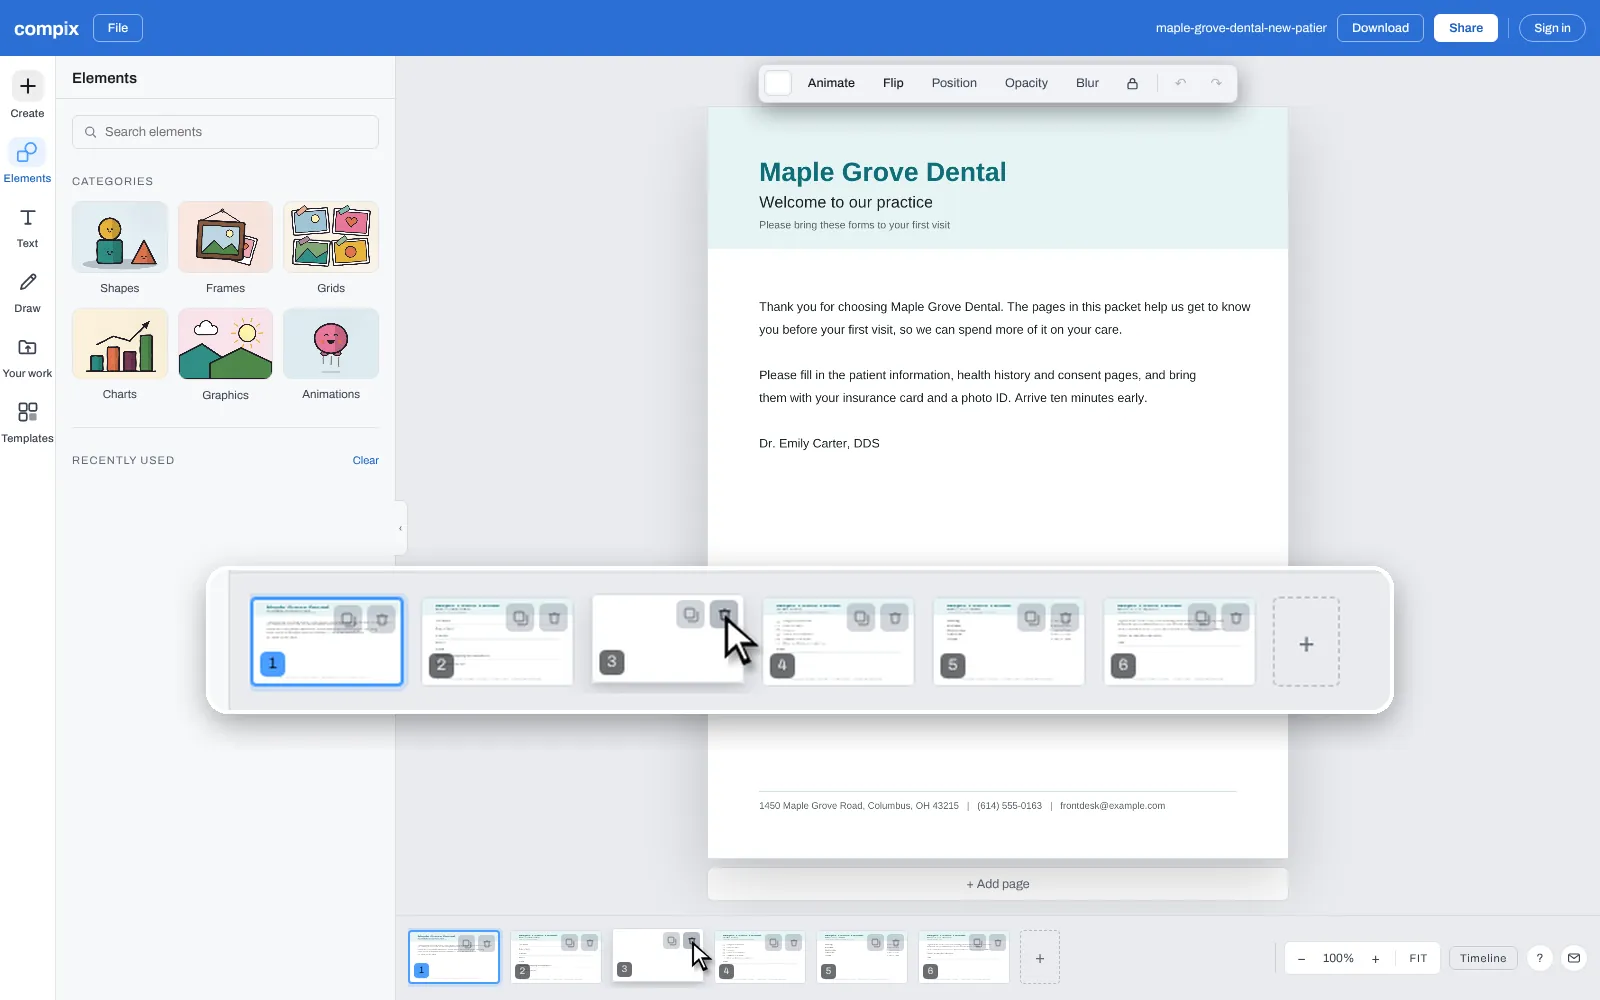This screenshot has height=1000, width=1600.
Task: Open the Templates sidebar section
Action: pyautogui.click(x=27, y=421)
